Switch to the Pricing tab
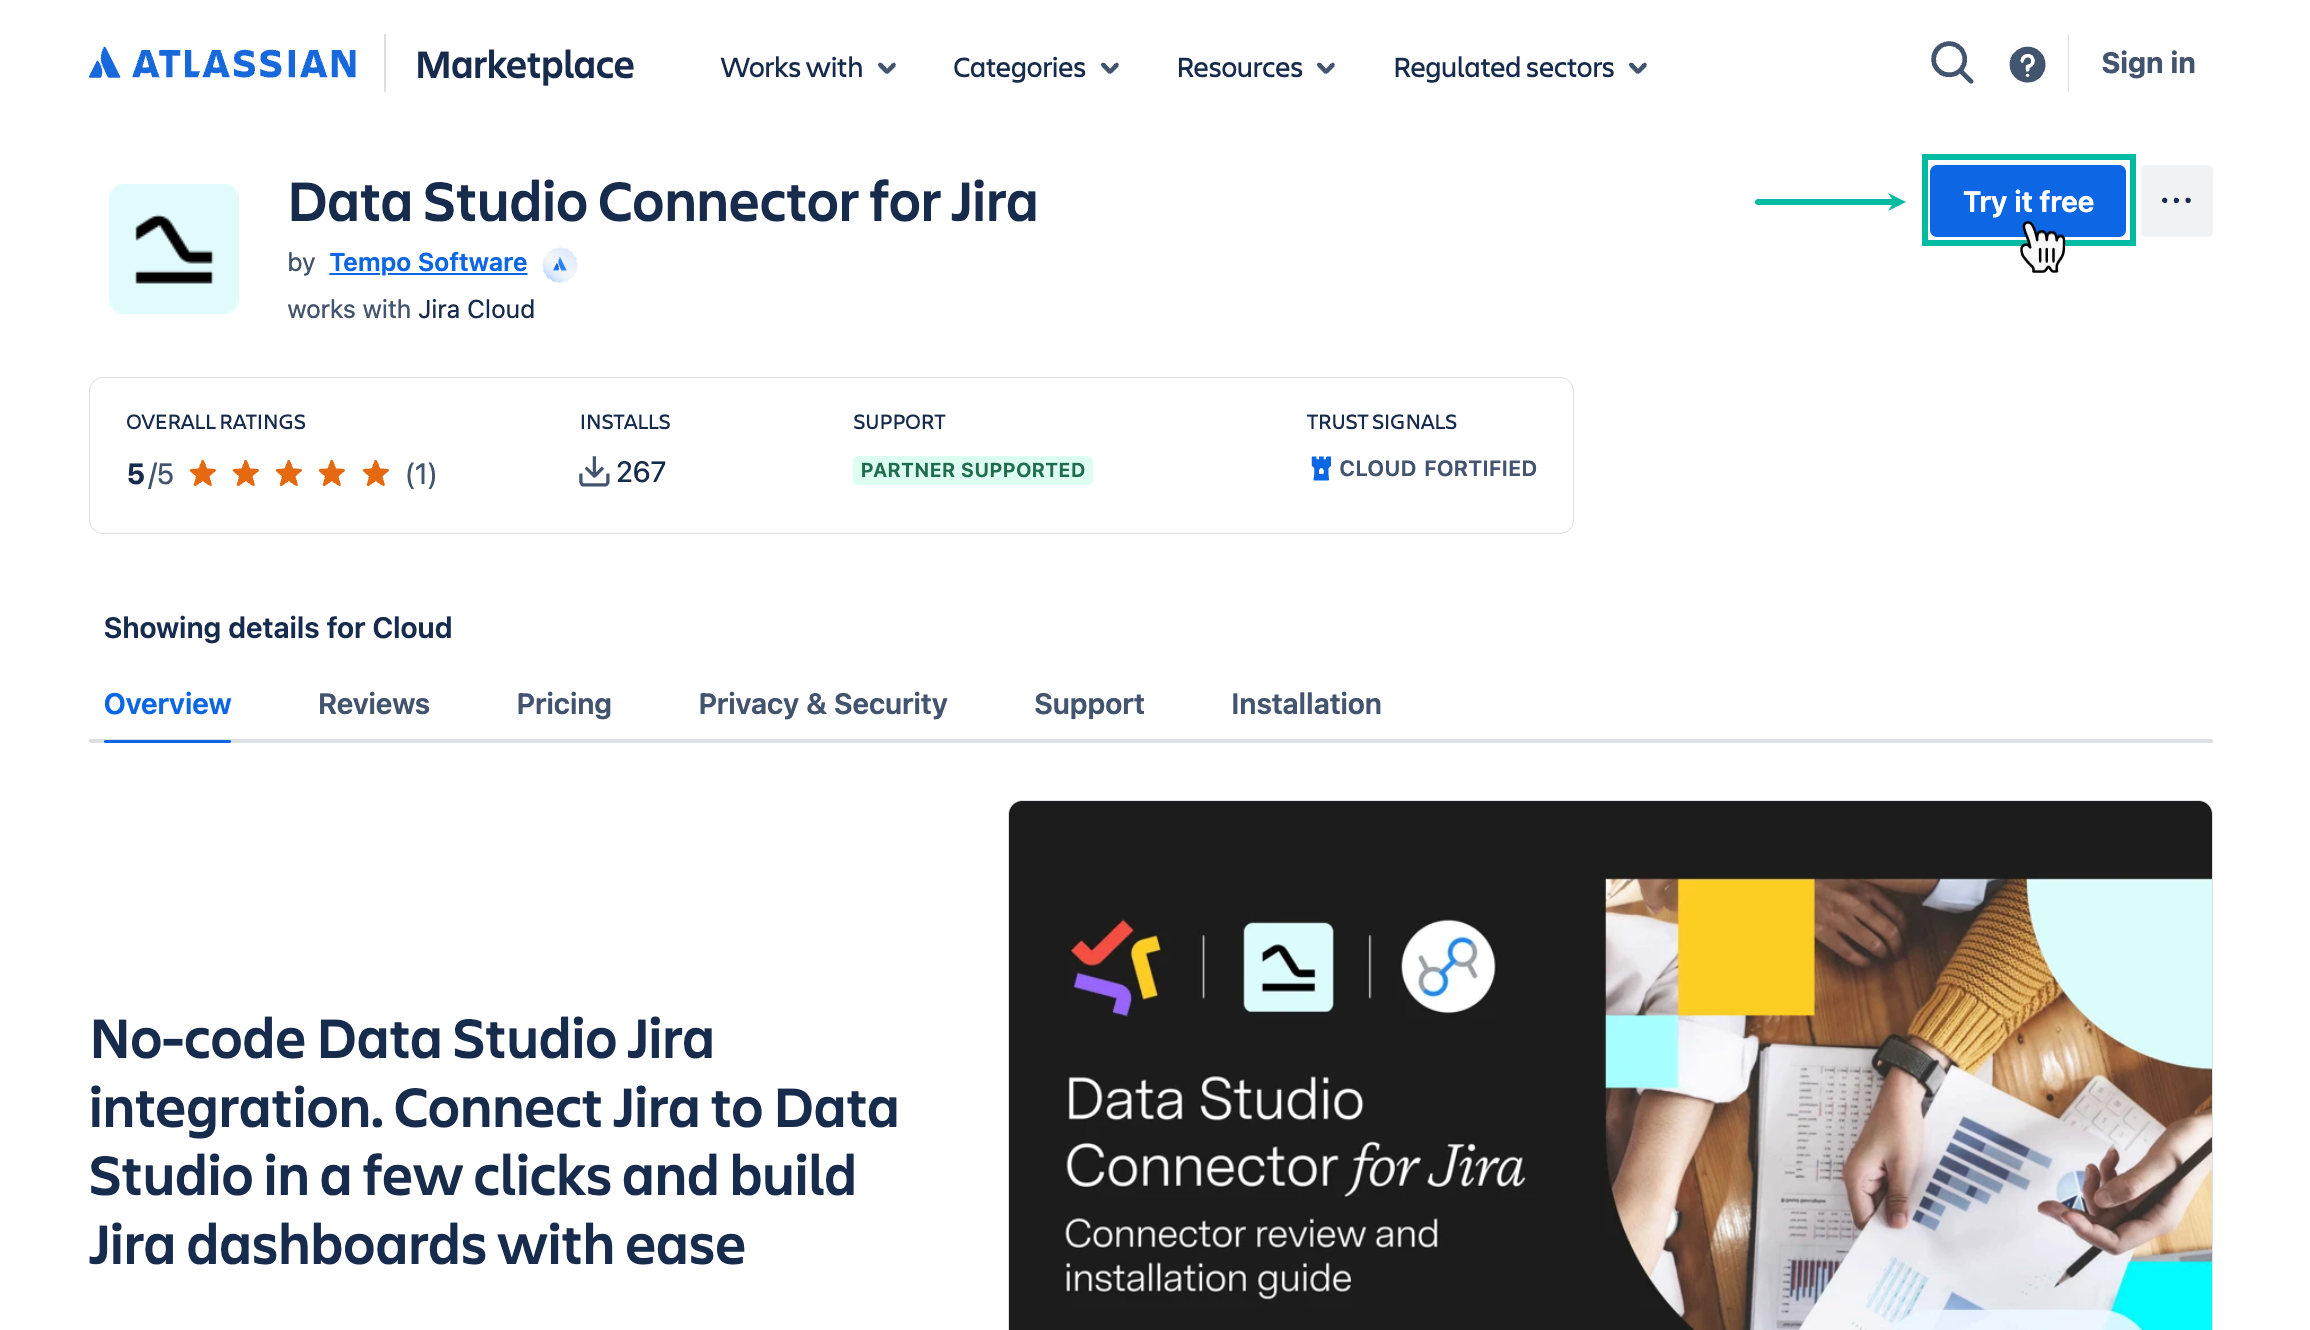The width and height of the screenshot is (2310, 1330). coord(563,704)
